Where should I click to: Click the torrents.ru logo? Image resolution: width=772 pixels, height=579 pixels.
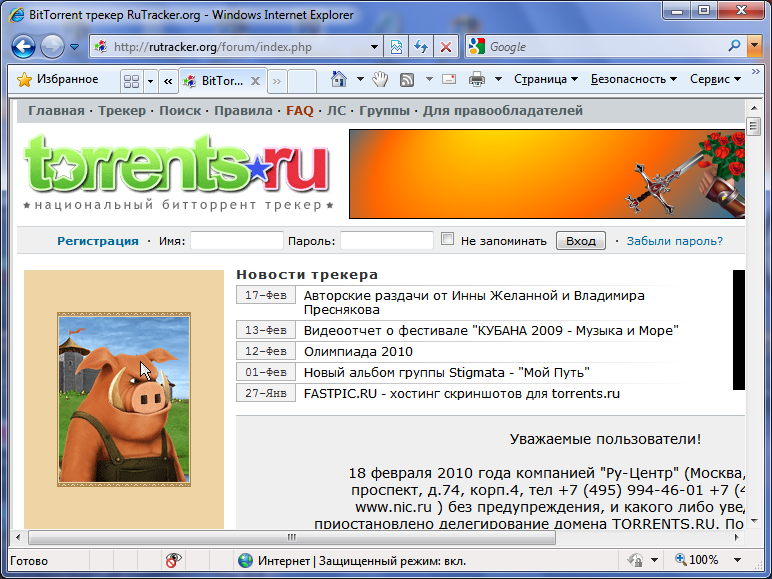click(177, 172)
